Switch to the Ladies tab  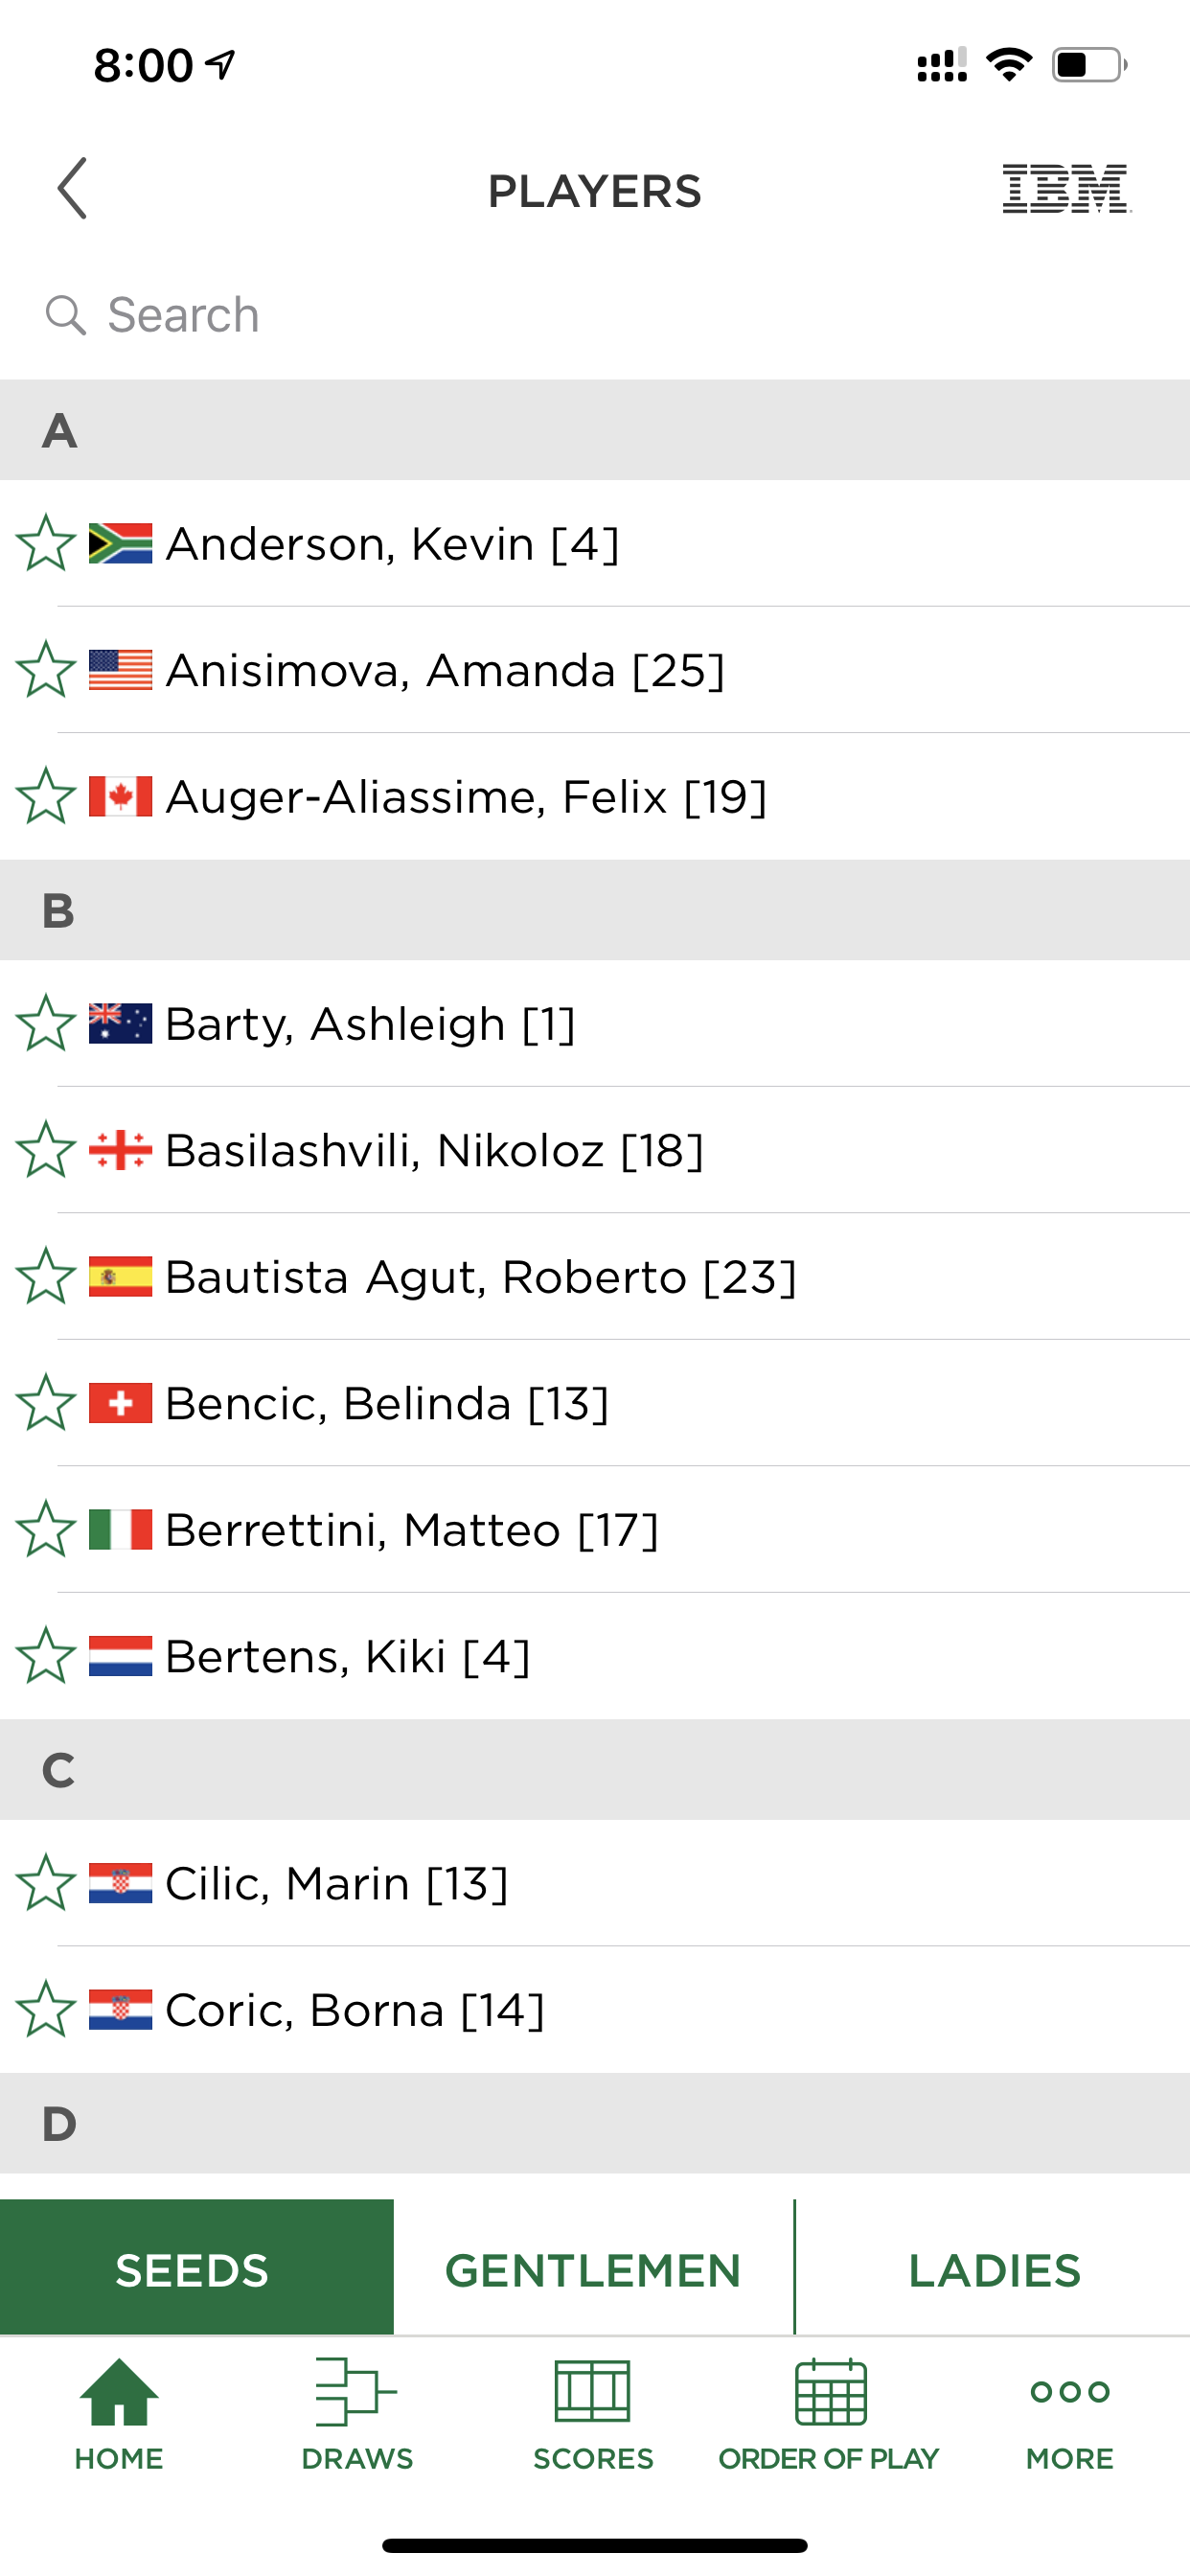point(994,2270)
